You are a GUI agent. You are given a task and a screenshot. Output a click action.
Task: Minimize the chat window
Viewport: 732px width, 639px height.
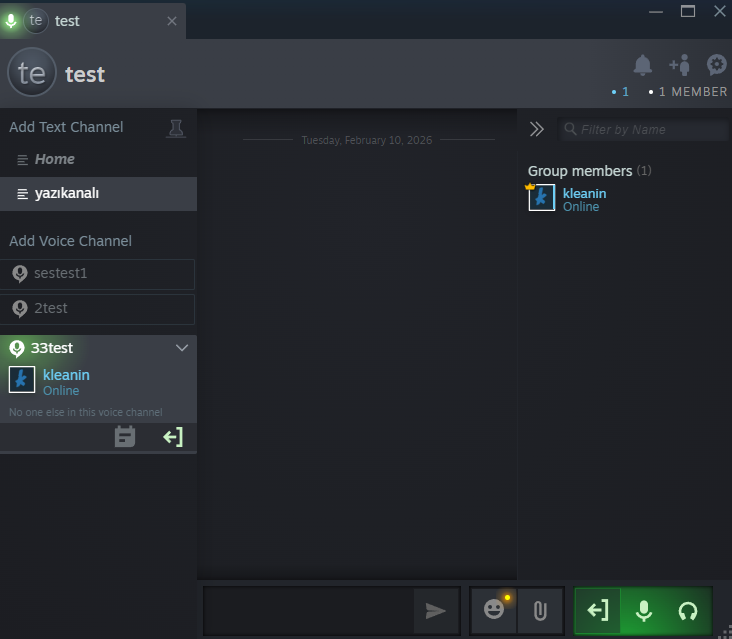(656, 12)
